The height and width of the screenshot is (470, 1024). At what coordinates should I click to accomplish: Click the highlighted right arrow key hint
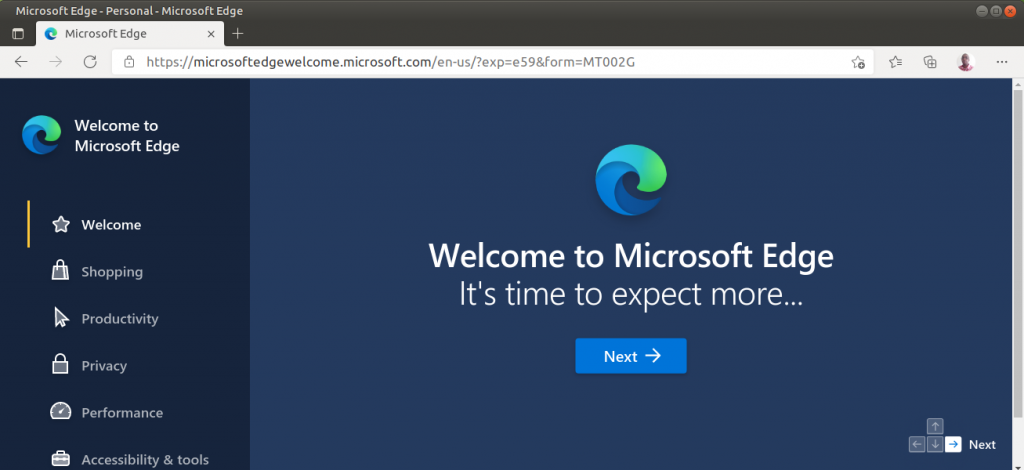tap(953, 445)
